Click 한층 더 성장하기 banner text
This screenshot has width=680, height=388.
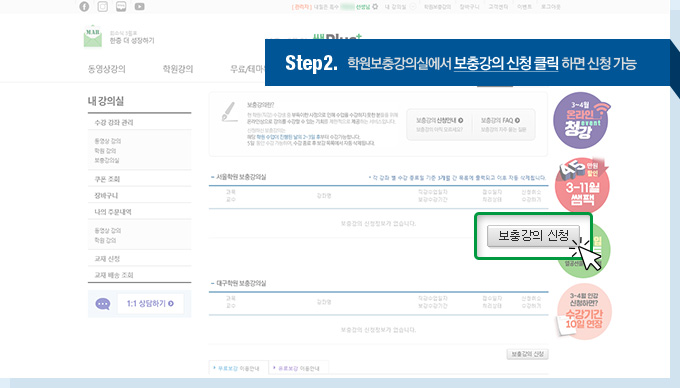(132, 40)
